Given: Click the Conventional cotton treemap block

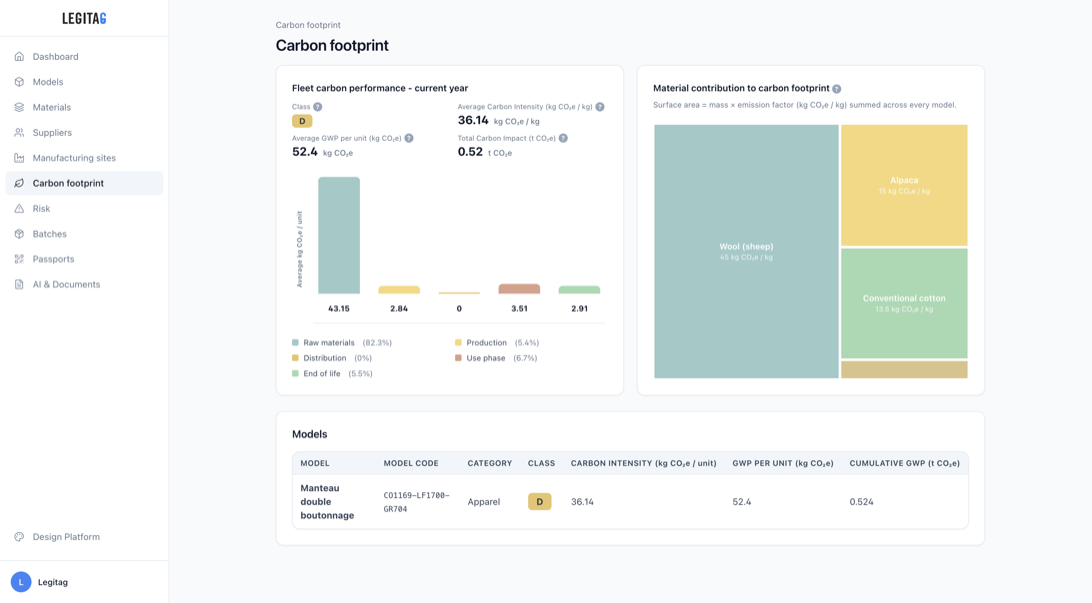Looking at the screenshot, I should 904,303.
